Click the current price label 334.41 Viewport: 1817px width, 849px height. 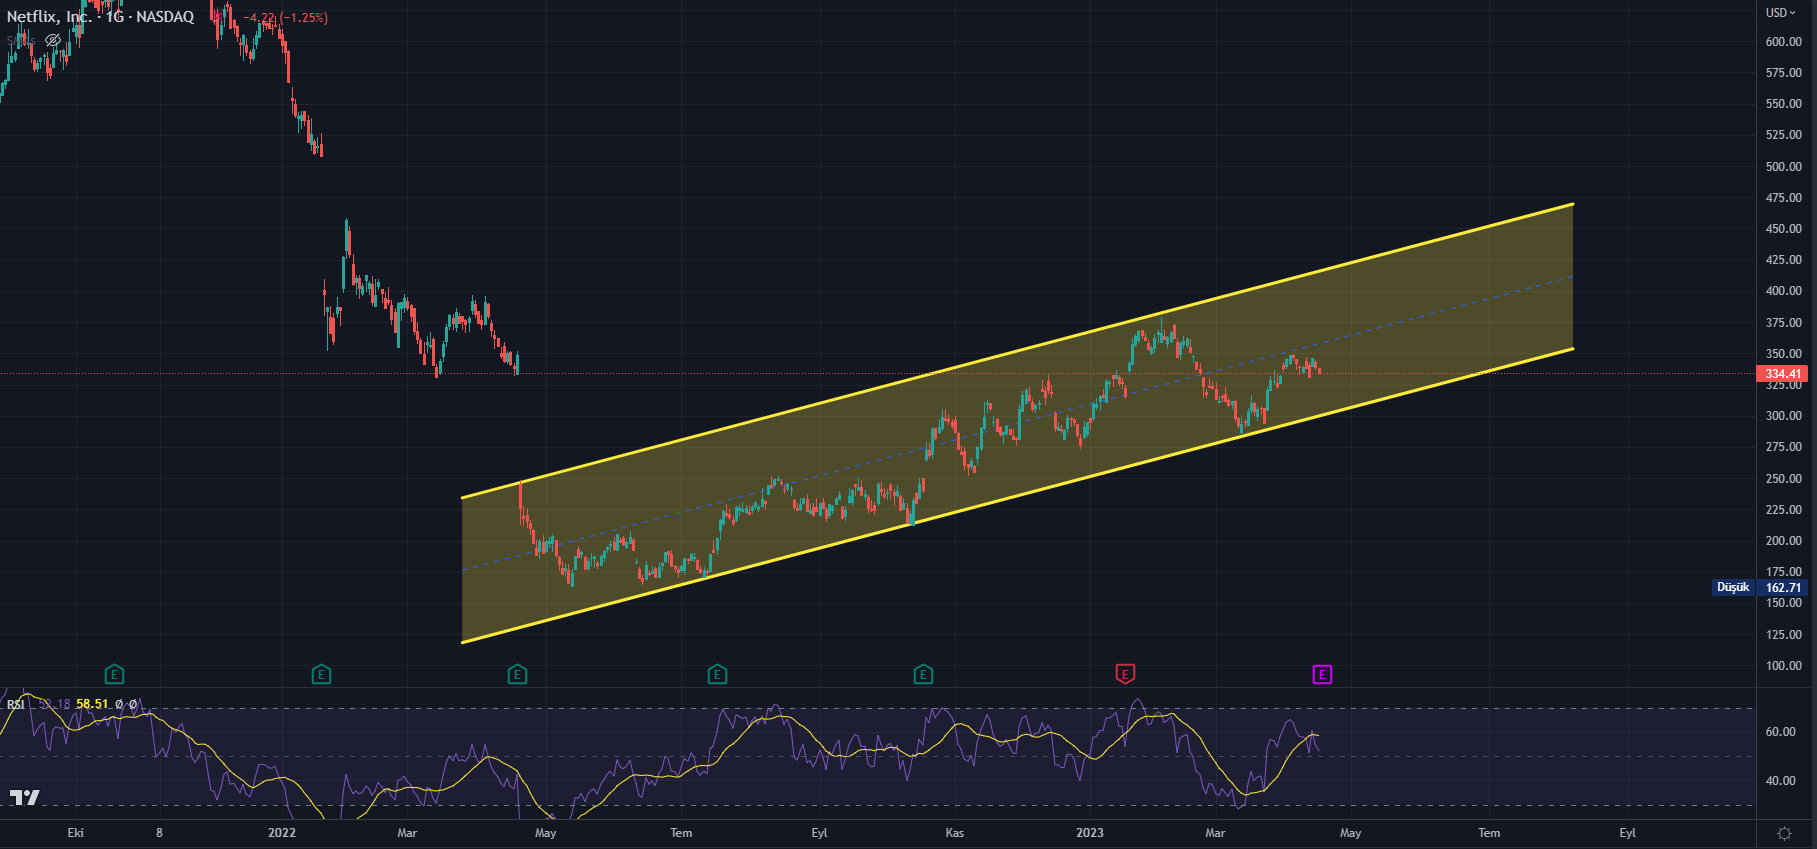(1783, 374)
